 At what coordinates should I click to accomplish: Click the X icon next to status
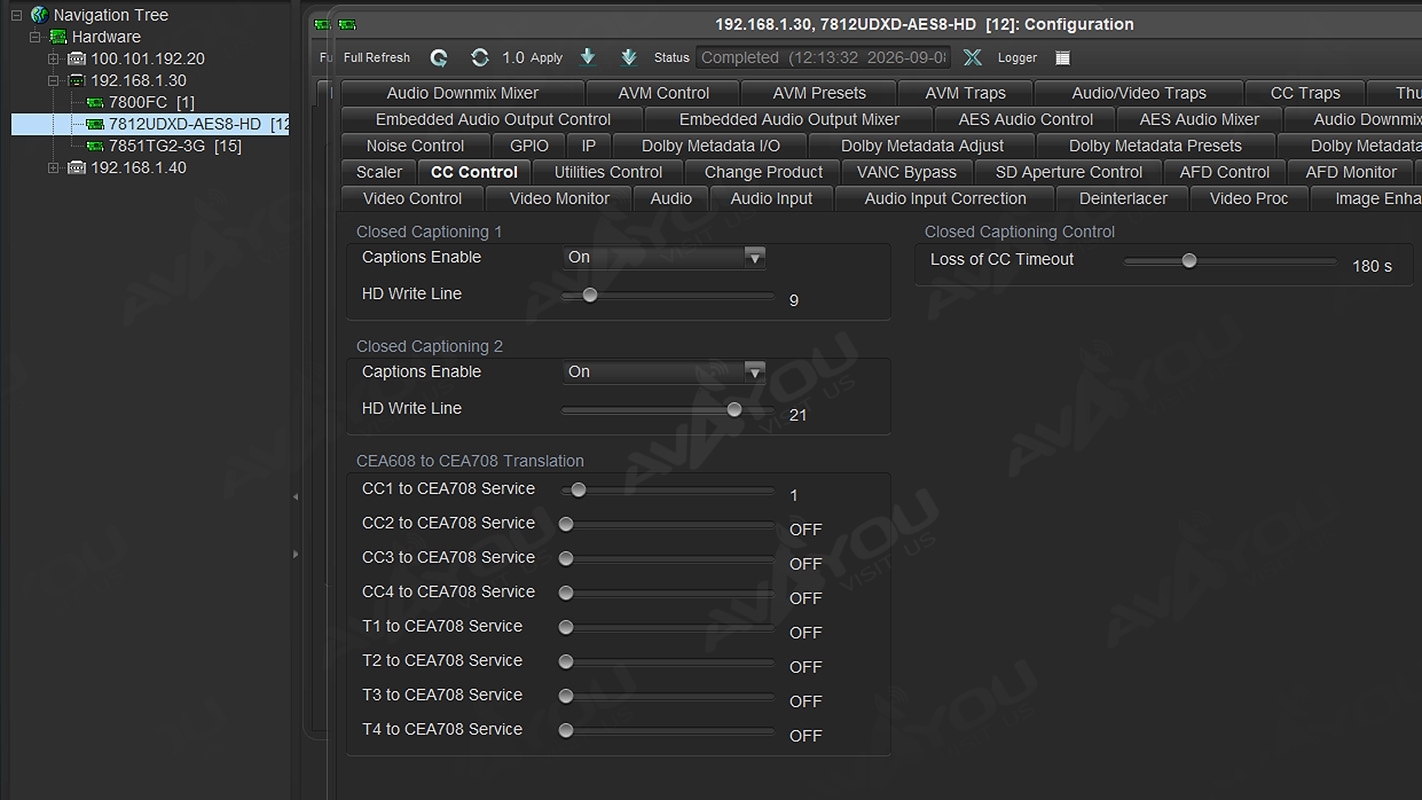click(x=972, y=58)
